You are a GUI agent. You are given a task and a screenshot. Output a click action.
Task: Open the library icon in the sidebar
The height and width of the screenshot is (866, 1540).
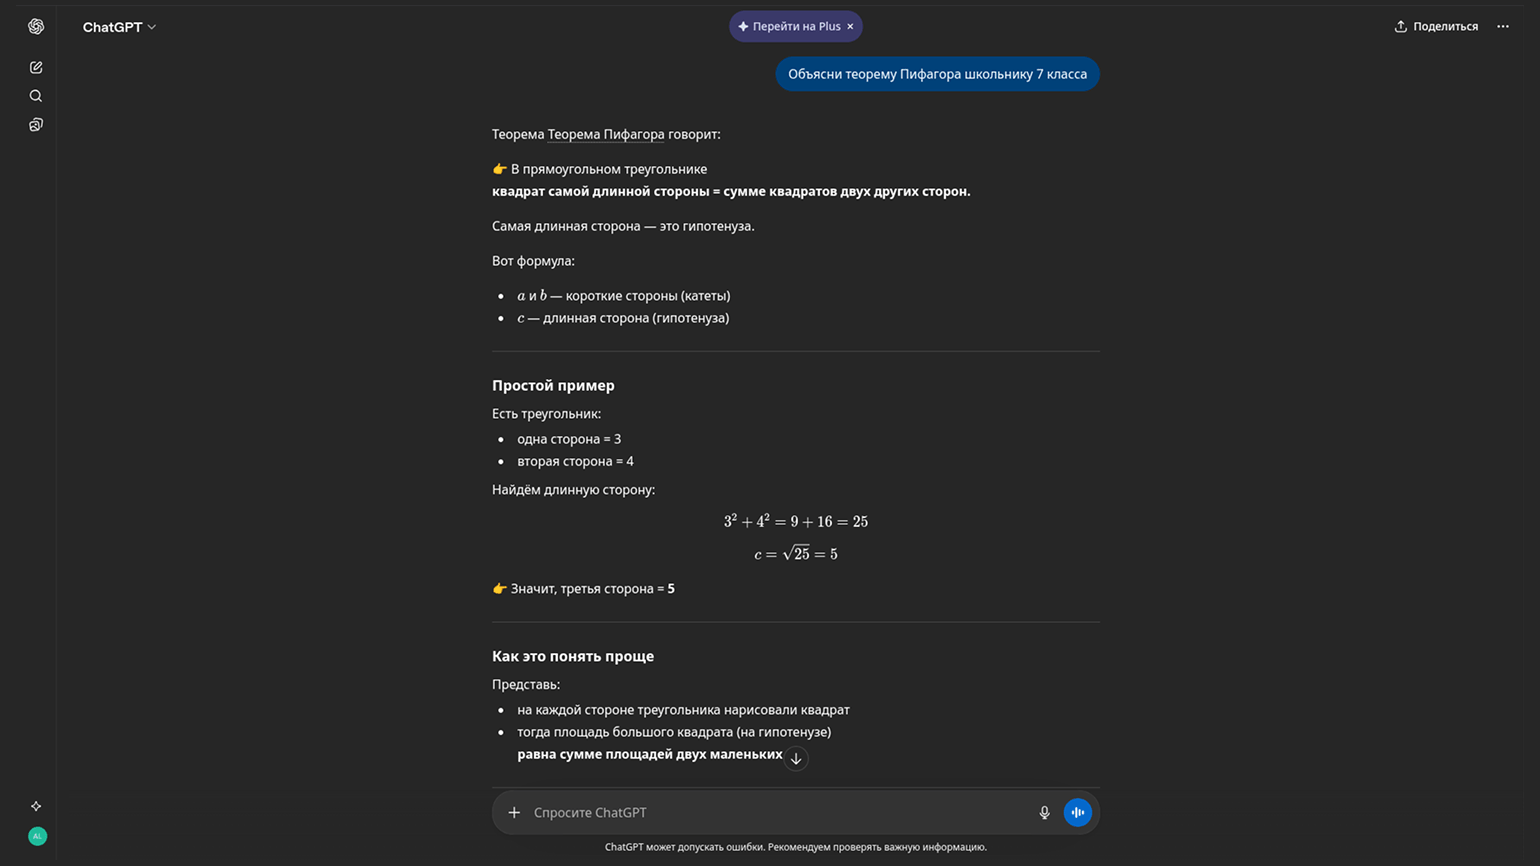point(36,125)
